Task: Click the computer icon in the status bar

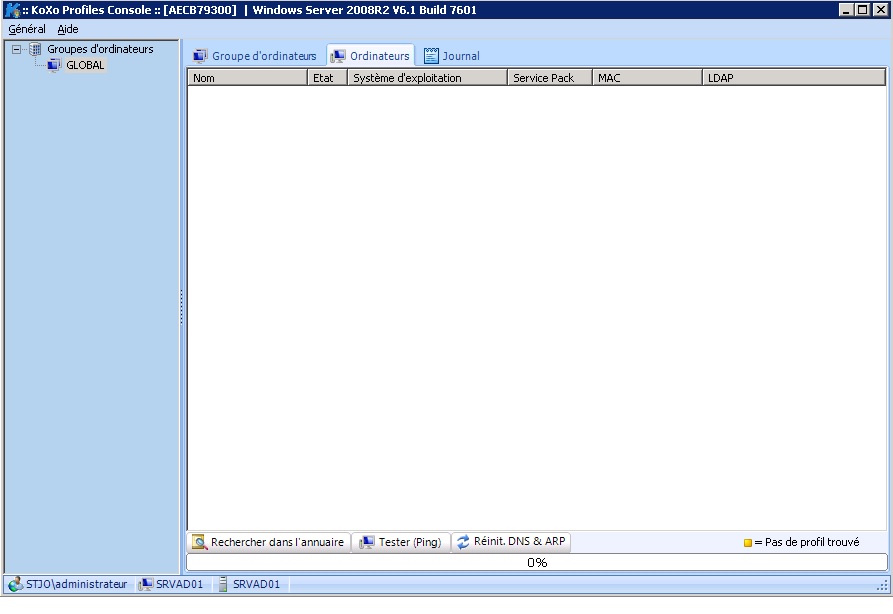Action: tap(146, 584)
